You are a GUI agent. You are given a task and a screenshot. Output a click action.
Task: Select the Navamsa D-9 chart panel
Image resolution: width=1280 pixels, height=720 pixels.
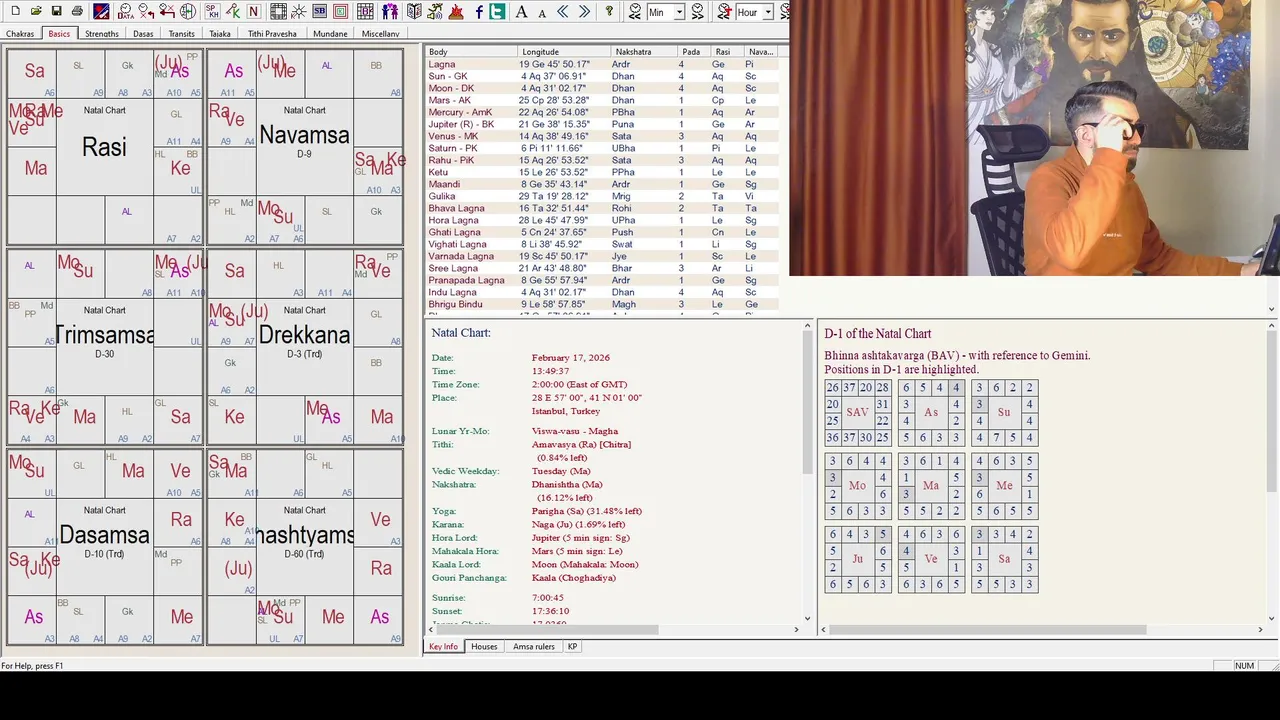coord(305,146)
